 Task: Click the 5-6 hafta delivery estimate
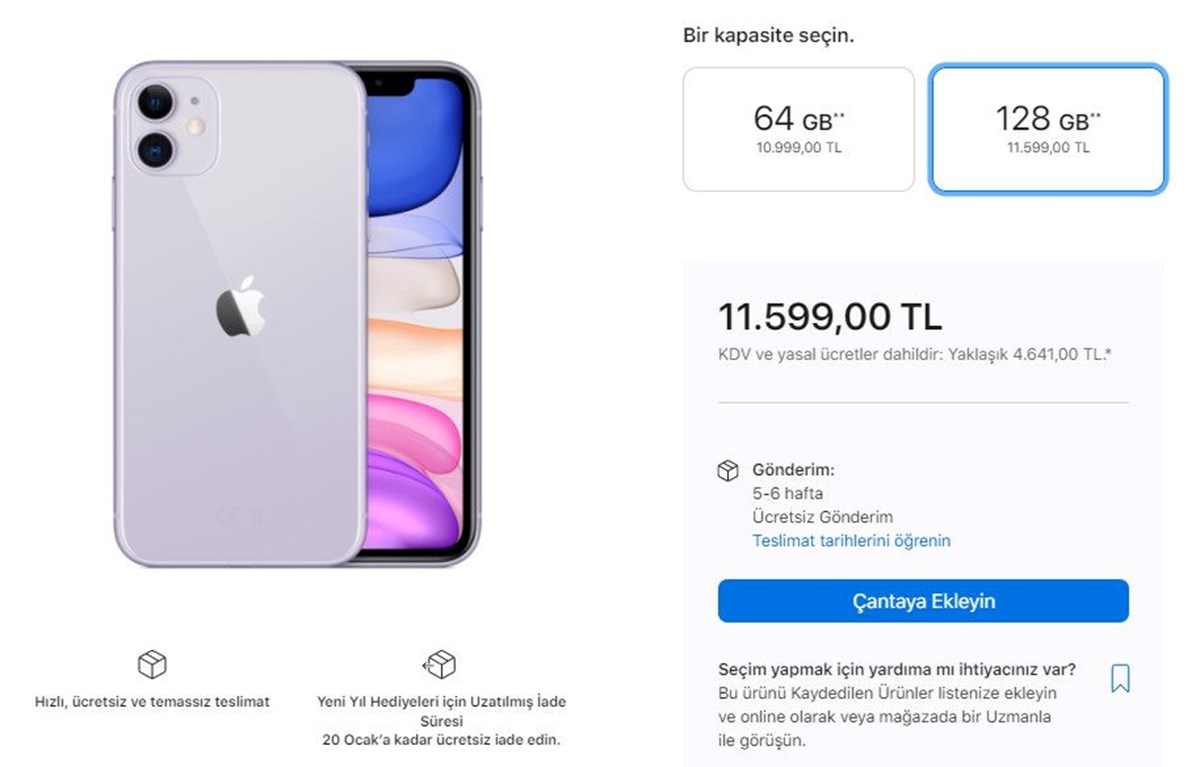(788, 493)
